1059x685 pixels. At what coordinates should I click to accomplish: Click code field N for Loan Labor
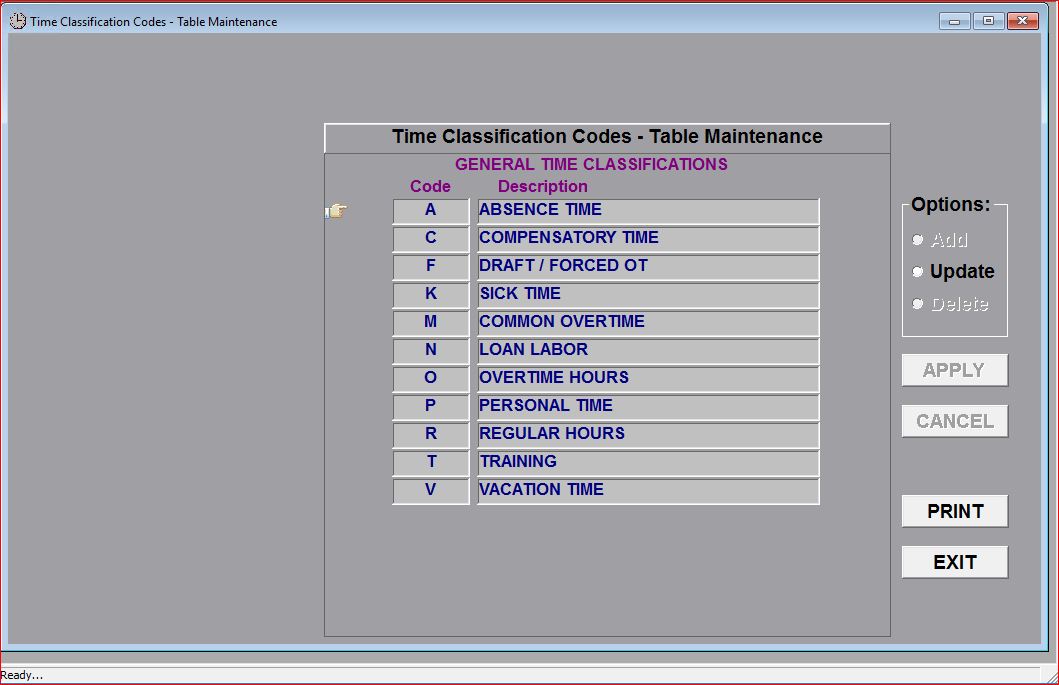pos(430,350)
